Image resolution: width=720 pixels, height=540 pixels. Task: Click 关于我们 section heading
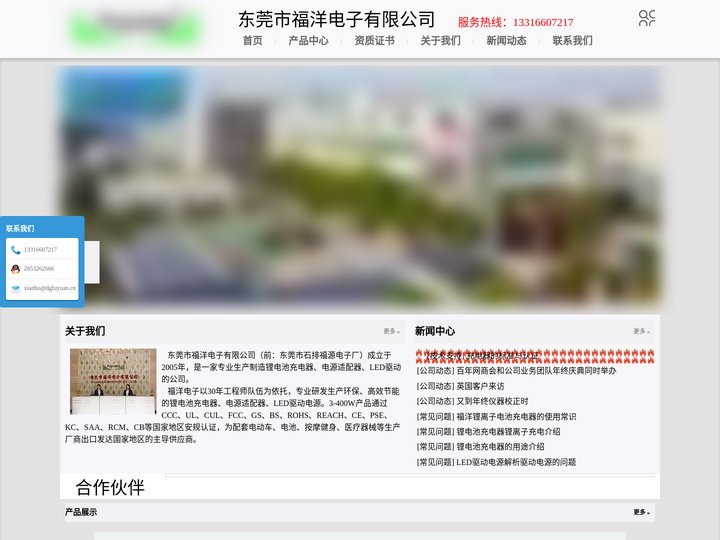pos(85,331)
